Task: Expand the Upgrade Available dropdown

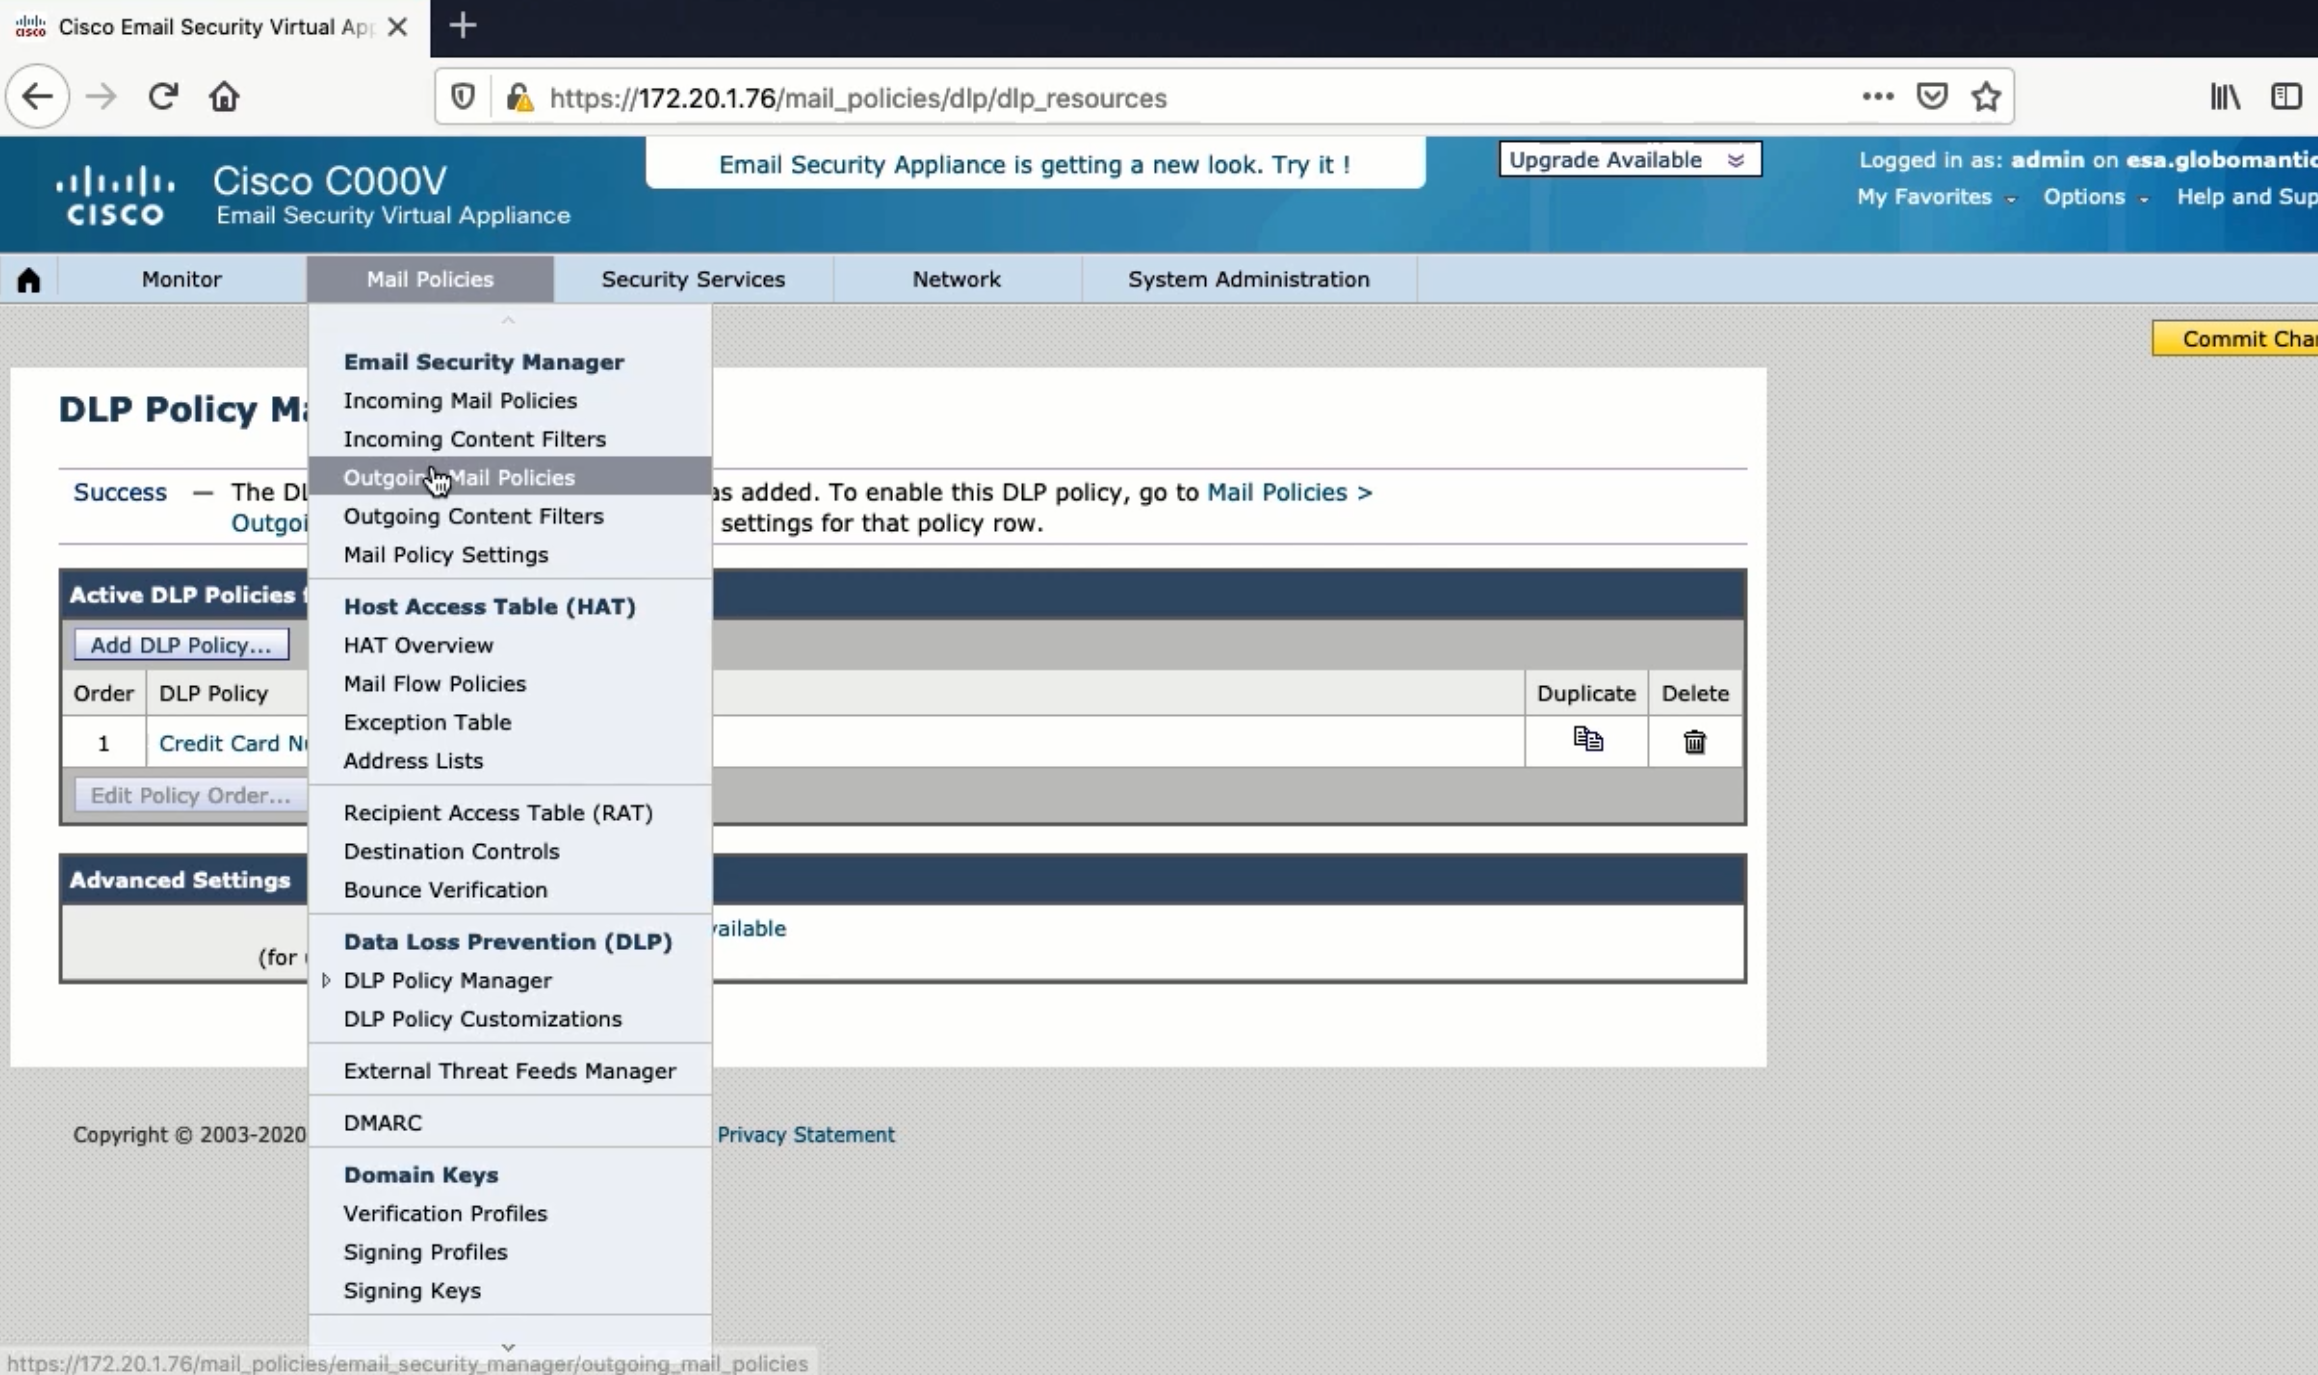Action: point(1630,160)
